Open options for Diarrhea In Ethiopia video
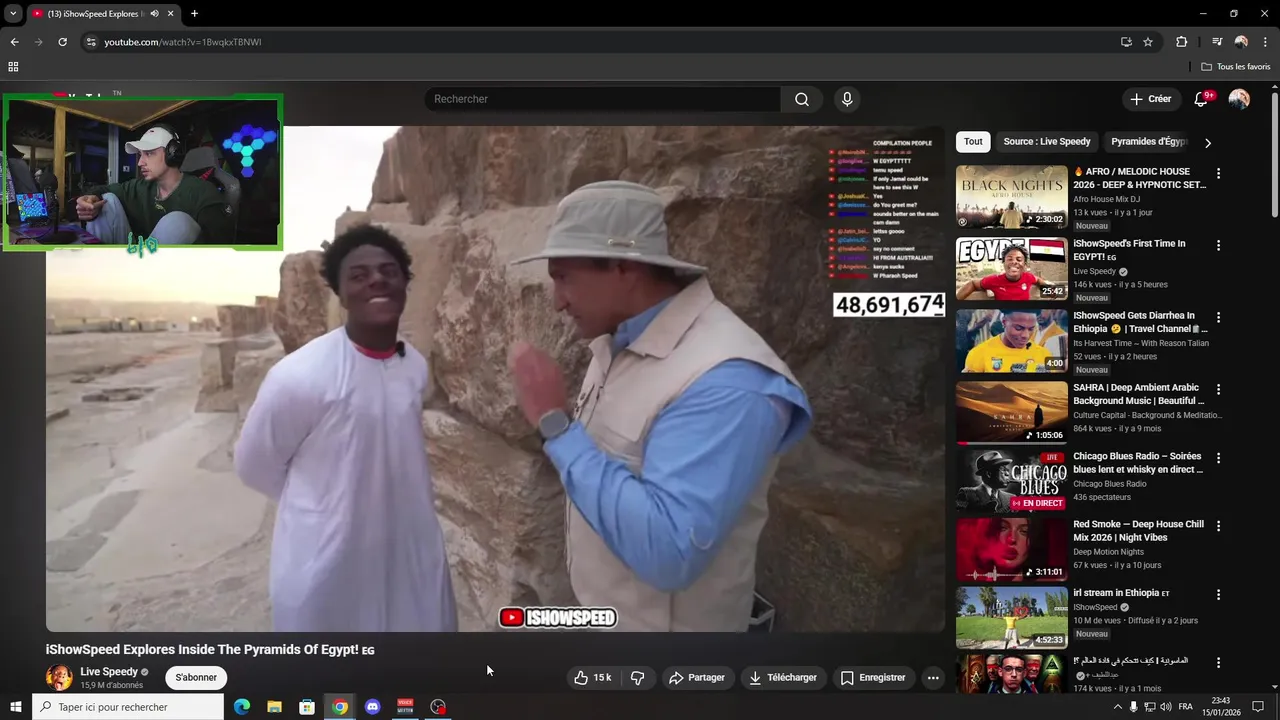Image resolution: width=1280 pixels, height=720 pixels. tap(1218, 317)
